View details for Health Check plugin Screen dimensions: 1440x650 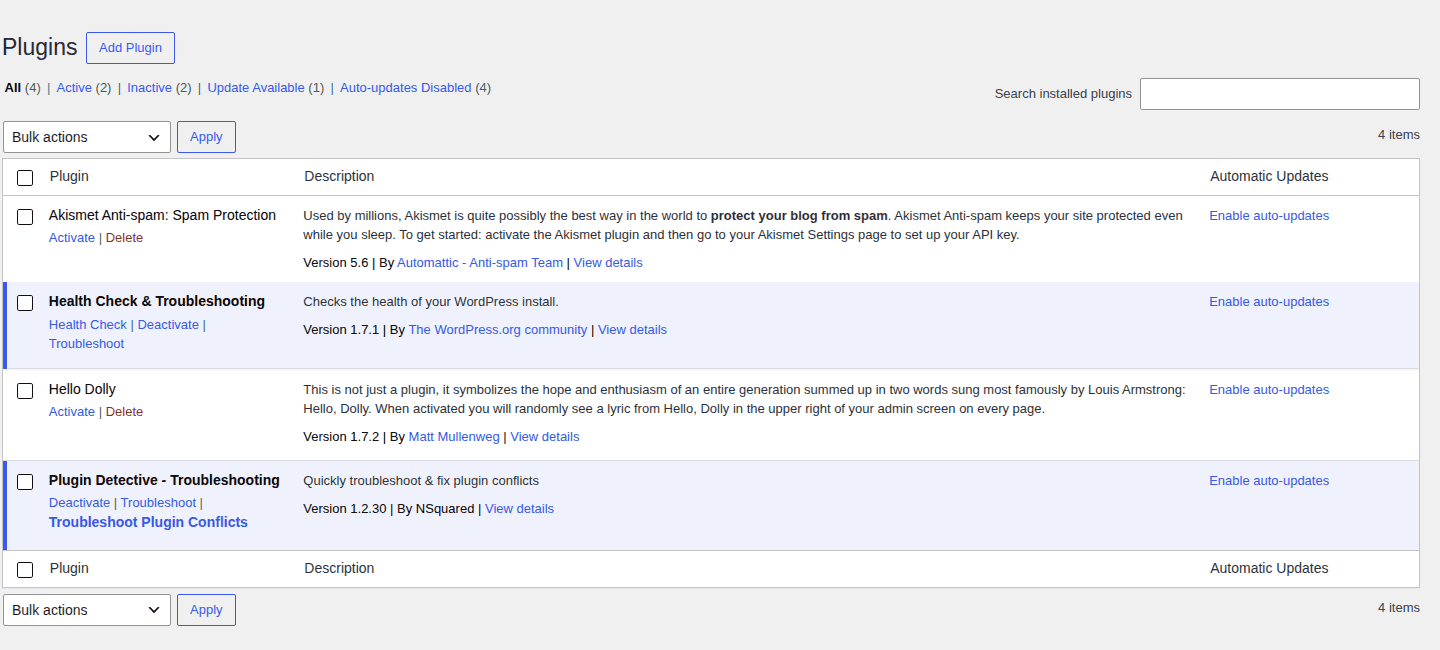coord(632,330)
